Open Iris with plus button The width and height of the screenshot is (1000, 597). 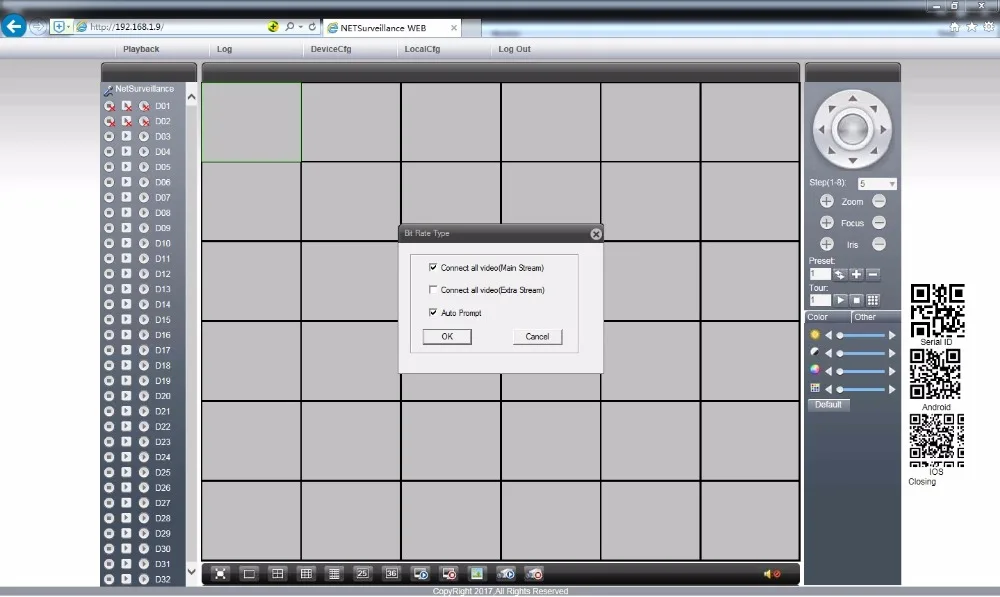[827, 244]
